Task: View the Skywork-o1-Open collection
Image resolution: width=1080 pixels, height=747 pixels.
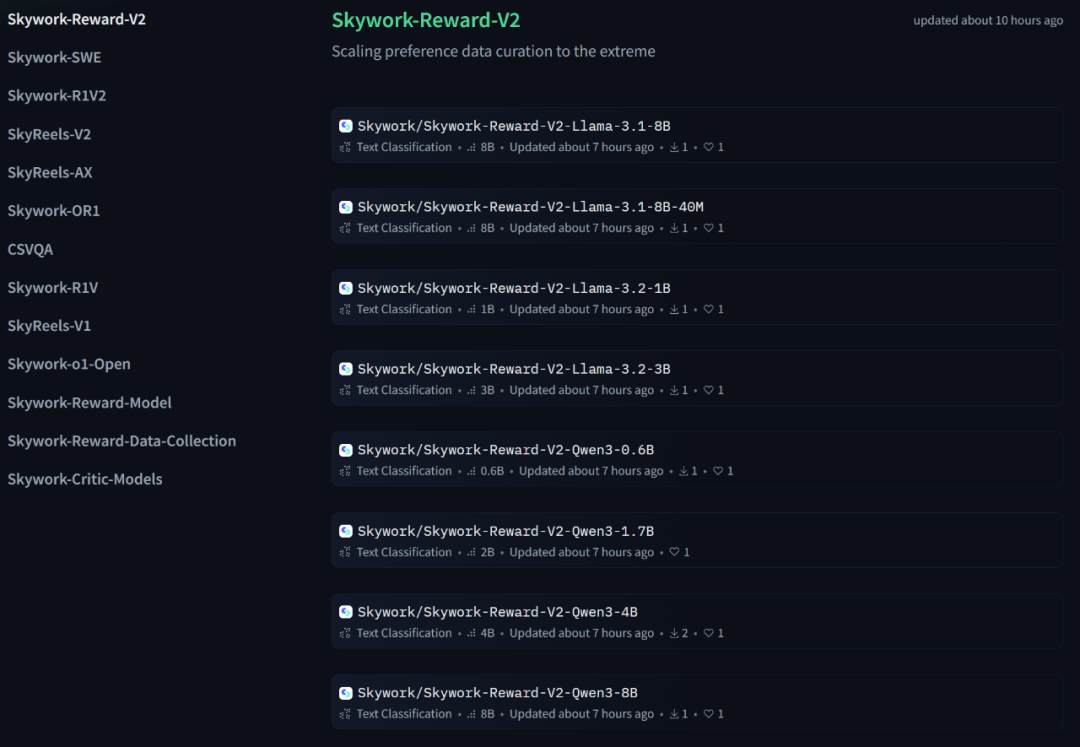Action: [69, 364]
